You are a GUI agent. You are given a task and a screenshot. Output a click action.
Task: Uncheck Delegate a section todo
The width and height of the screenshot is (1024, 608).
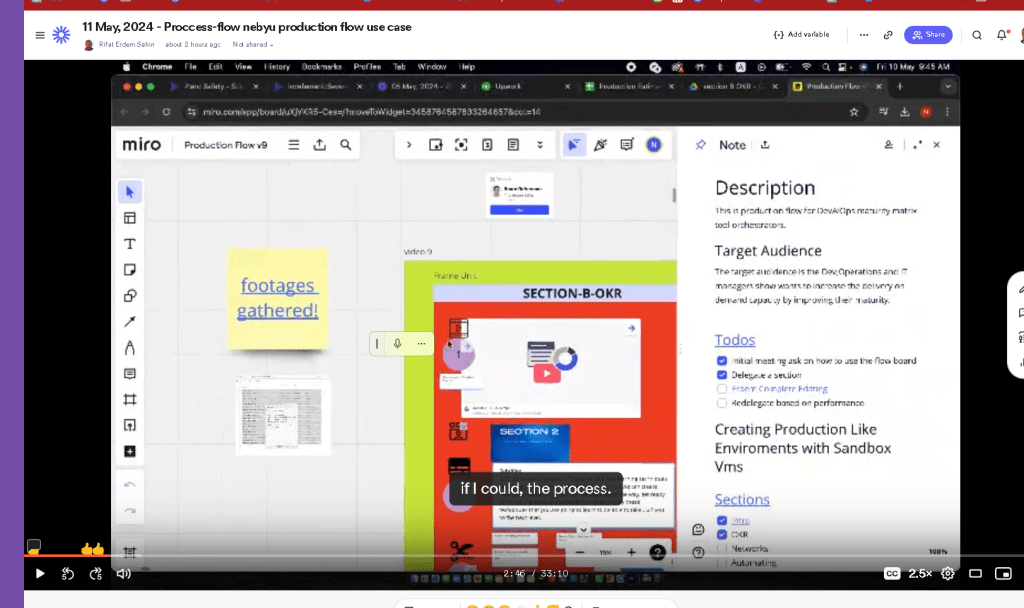point(722,375)
